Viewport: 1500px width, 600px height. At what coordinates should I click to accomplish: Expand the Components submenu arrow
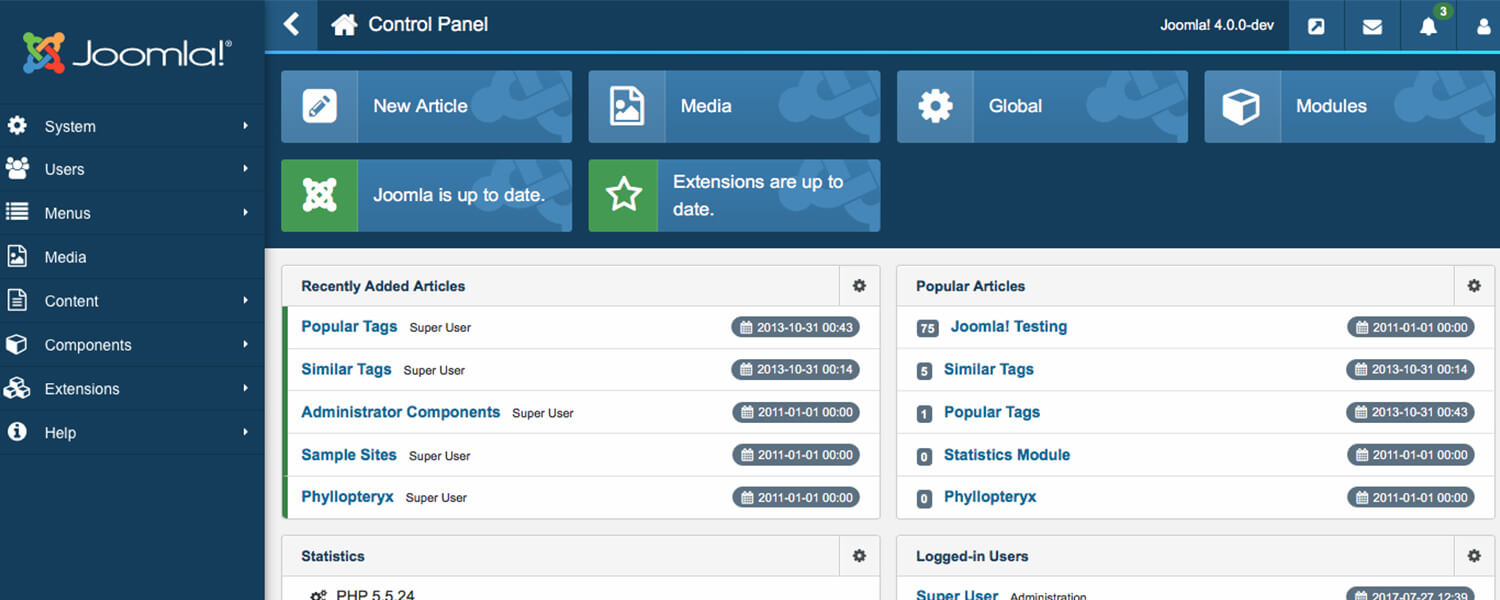[x=245, y=344]
